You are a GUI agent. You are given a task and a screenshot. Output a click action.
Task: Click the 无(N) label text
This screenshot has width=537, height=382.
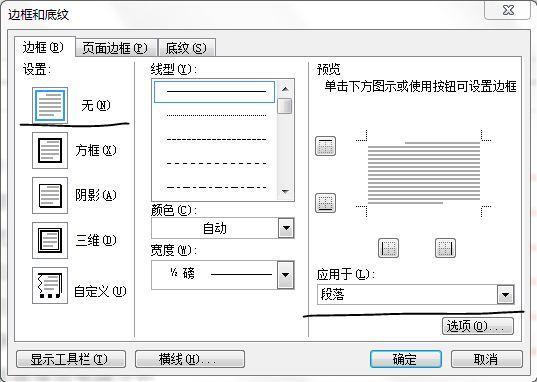point(96,105)
